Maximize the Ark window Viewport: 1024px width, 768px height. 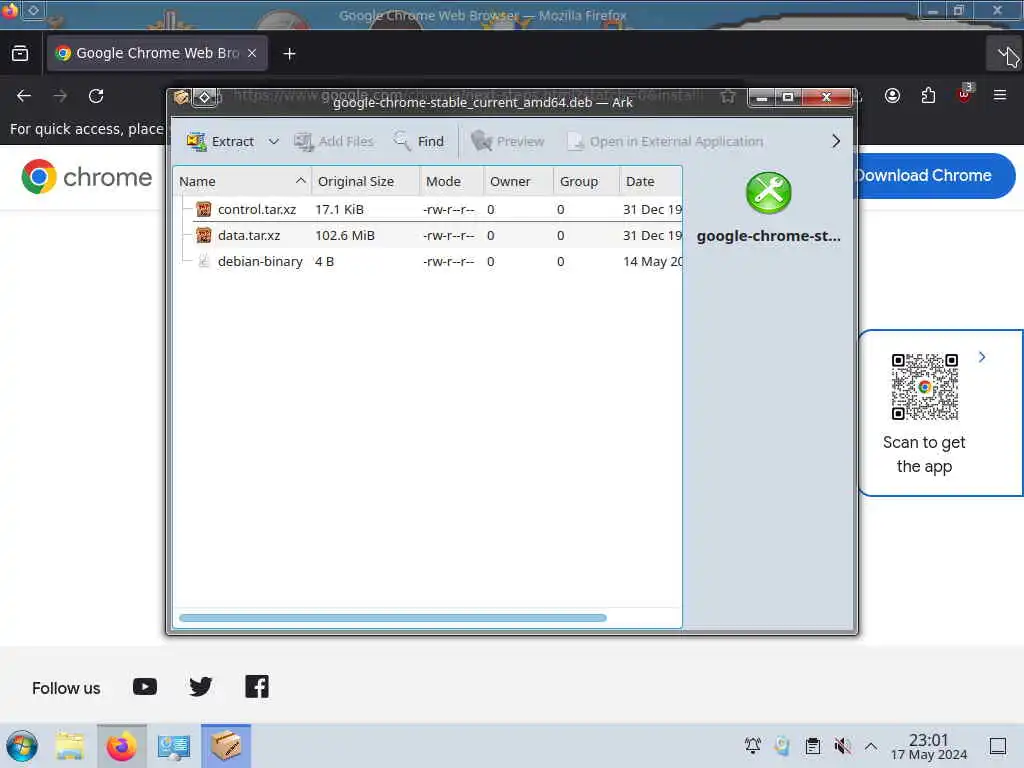pyautogui.click(x=788, y=97)
